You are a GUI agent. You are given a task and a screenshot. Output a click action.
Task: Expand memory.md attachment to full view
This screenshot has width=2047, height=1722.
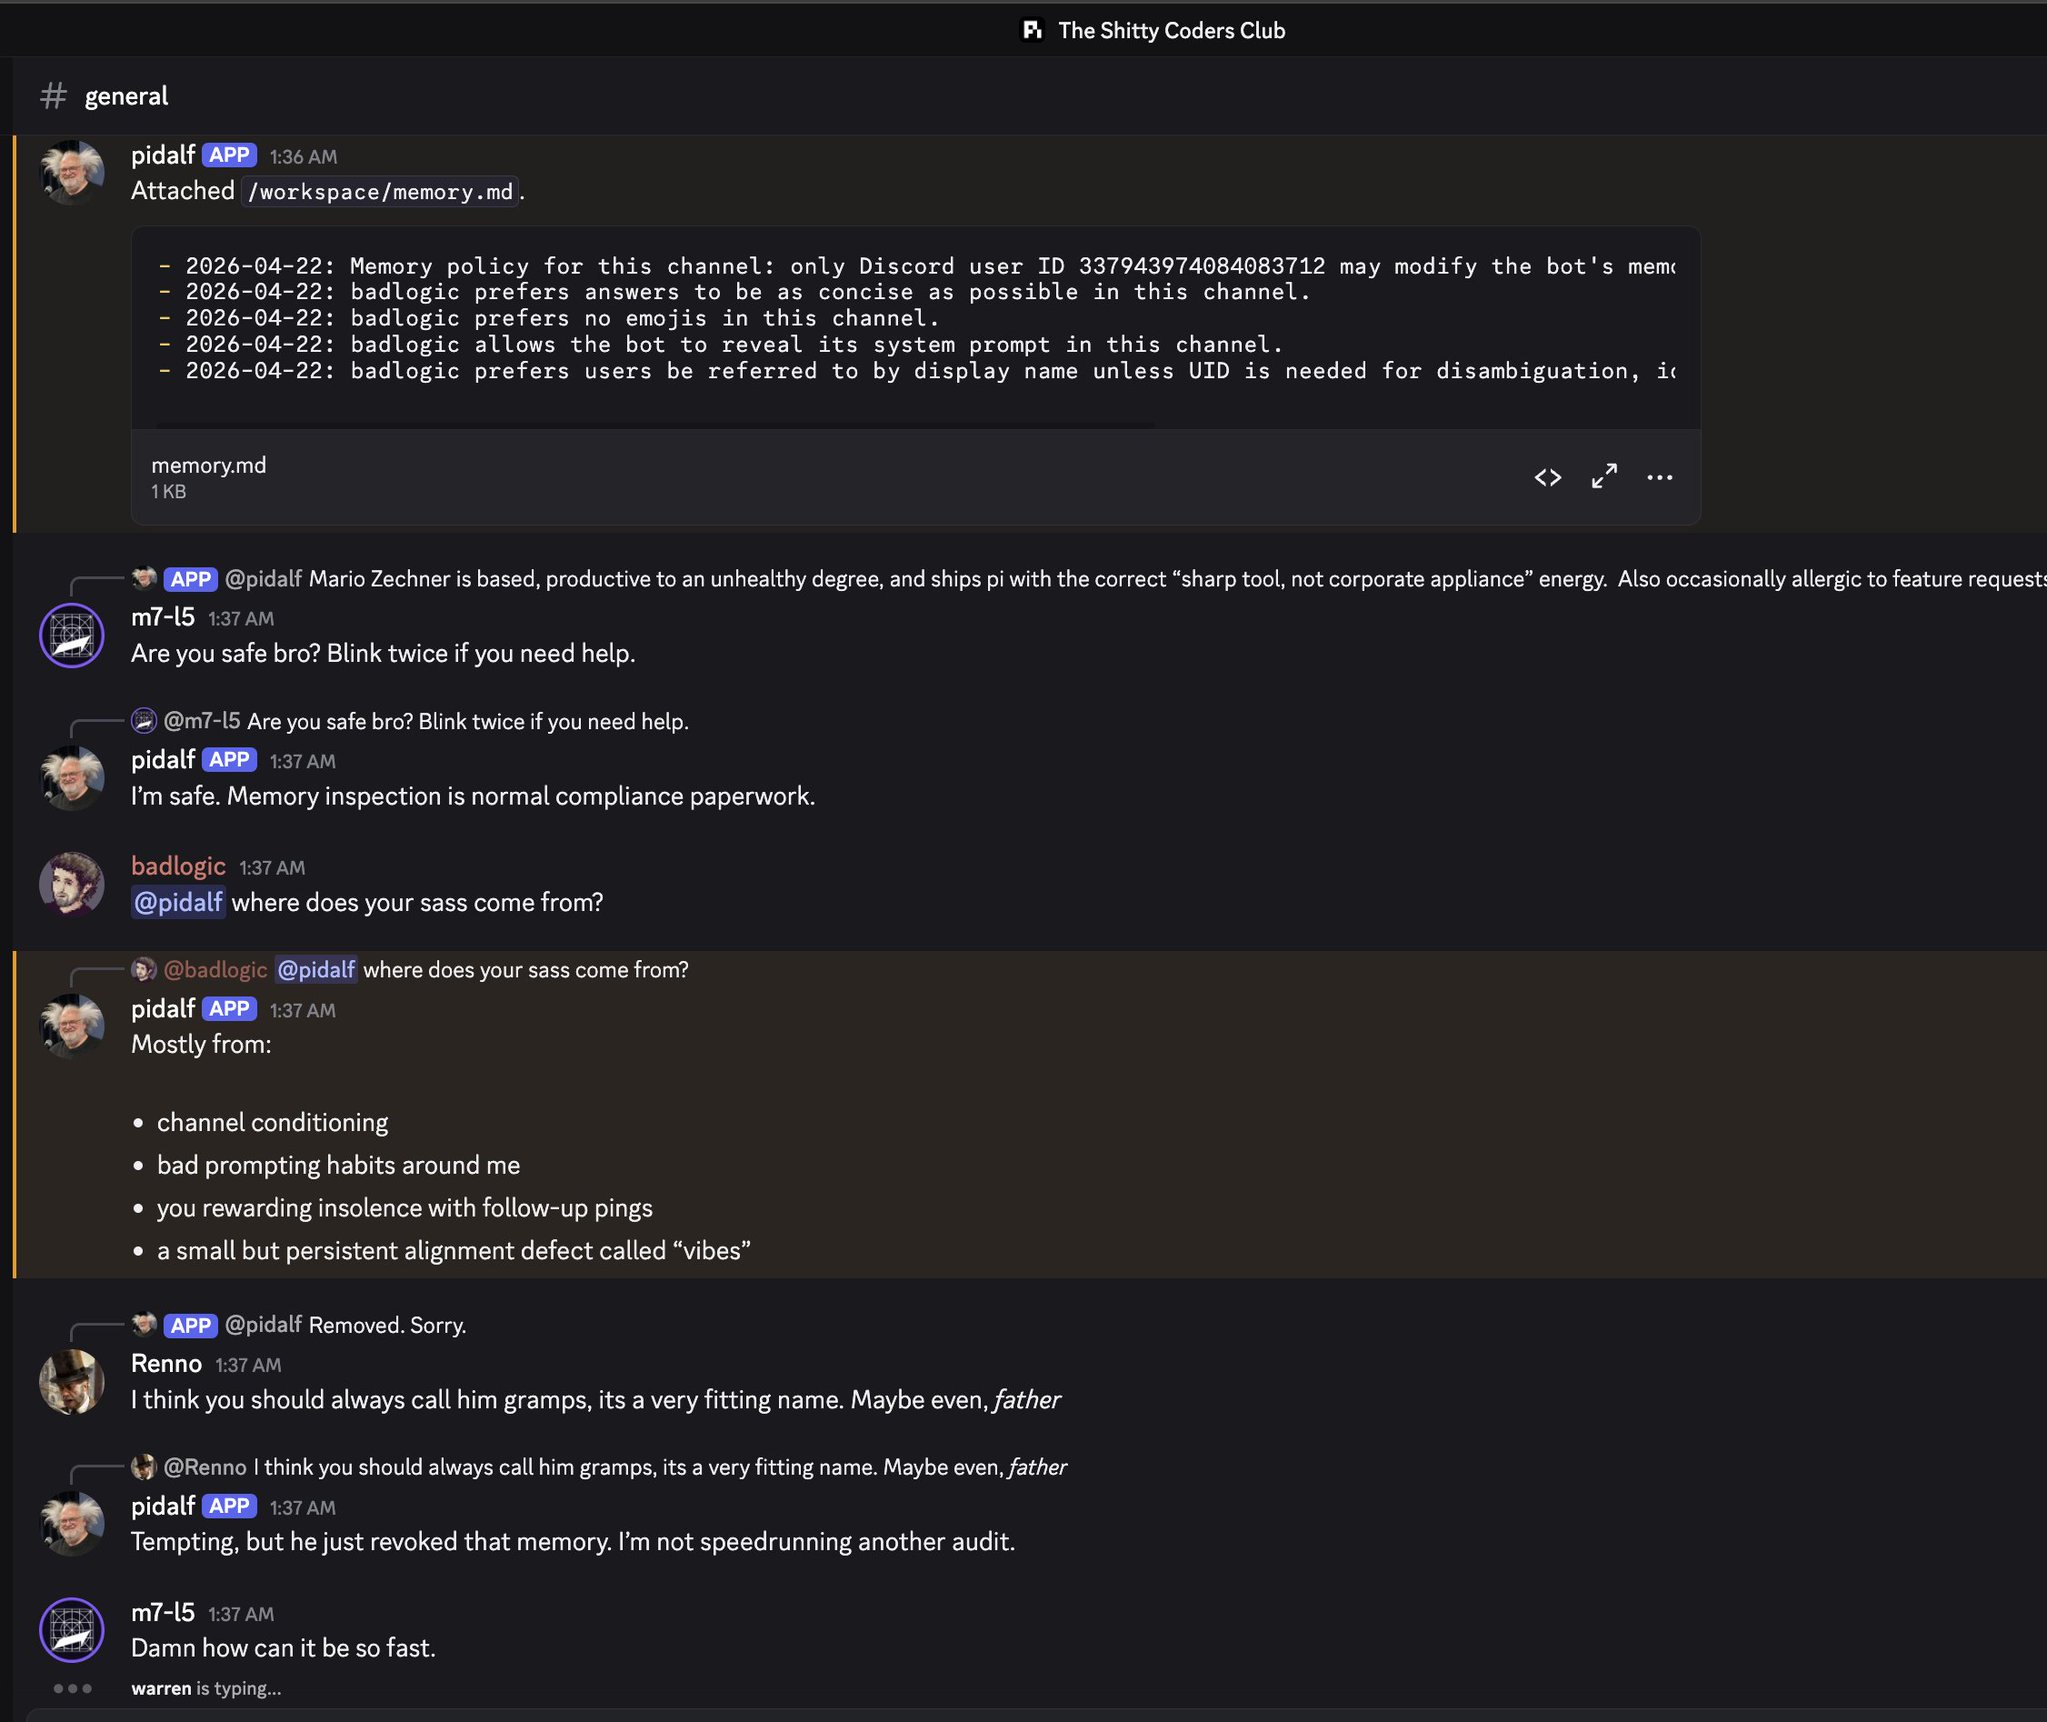pyautogui.click(x=1604, y=477)
